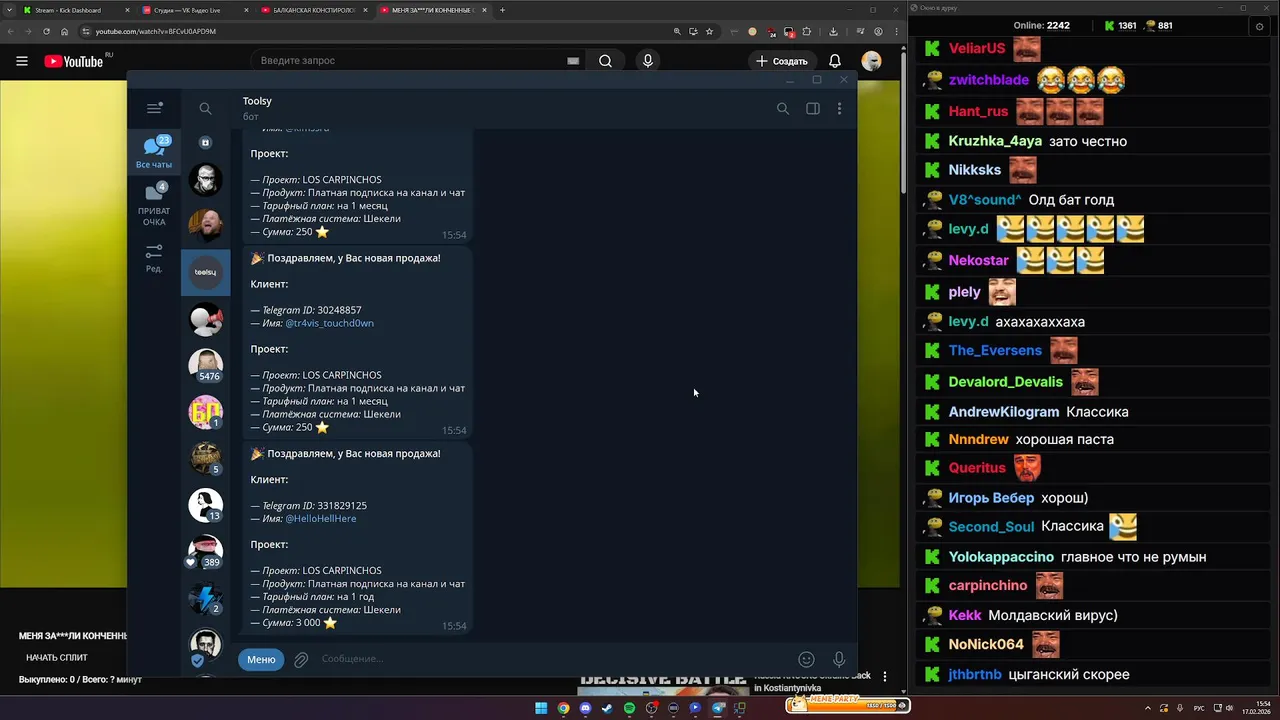Open Discord from the taskbar
This screenshot has height=720, width=1280.
point(585,708)
